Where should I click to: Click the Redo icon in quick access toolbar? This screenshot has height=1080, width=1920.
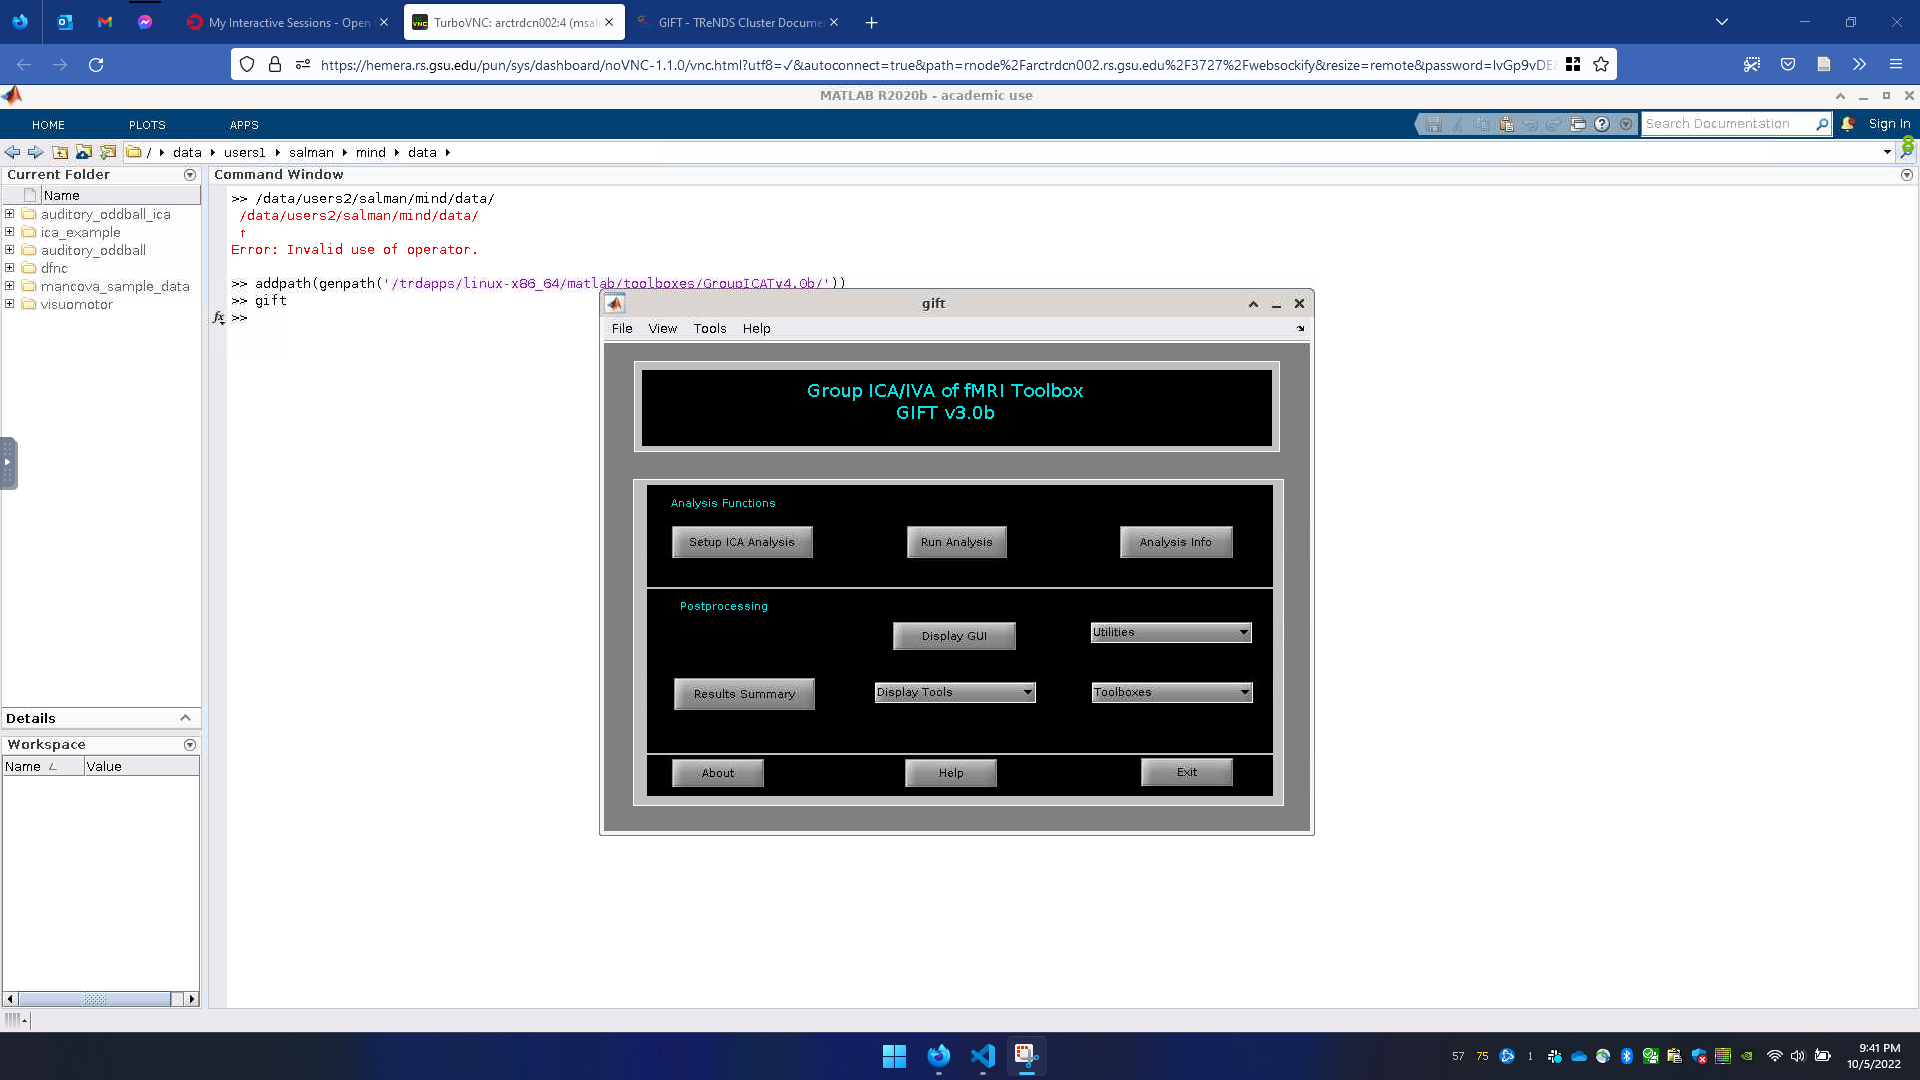pyautogui.click(x=1554, y=124)
